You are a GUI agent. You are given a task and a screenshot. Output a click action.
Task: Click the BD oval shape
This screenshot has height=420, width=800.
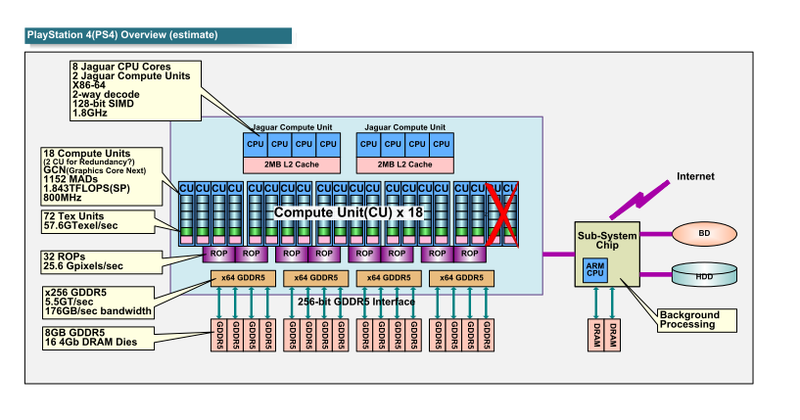click(704, 234)
